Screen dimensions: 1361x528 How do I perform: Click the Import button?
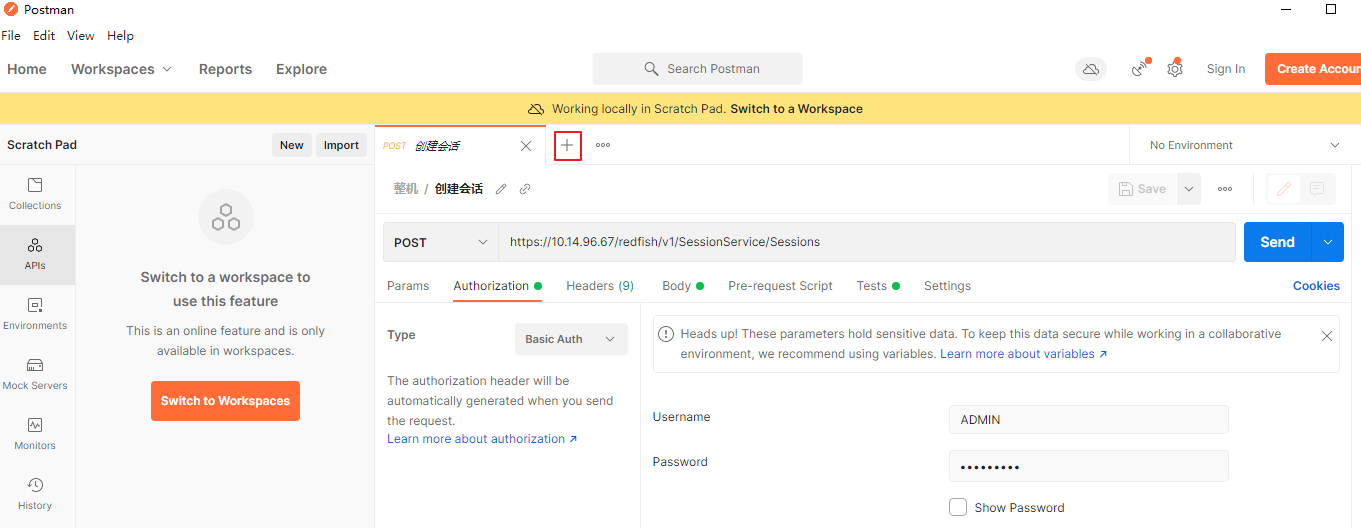point(341,145)
